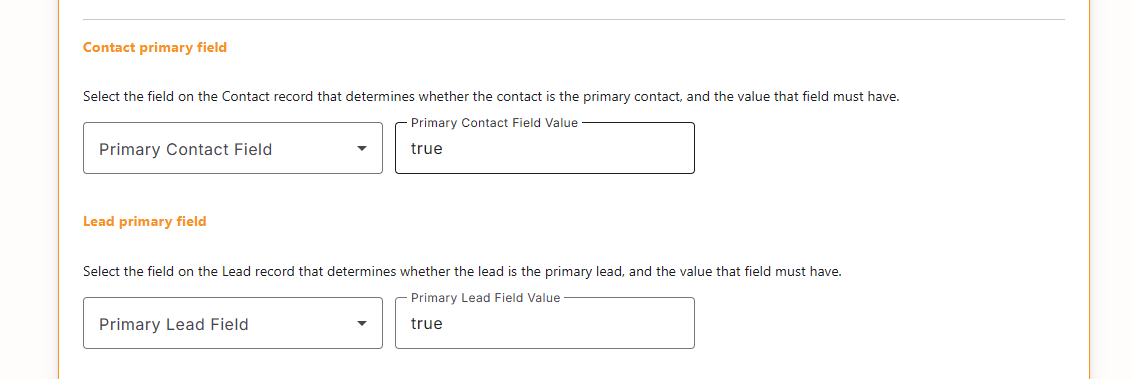Open the Primary Contact Field combo box
Screen dimensions: 1132x379
coord(232,148)
